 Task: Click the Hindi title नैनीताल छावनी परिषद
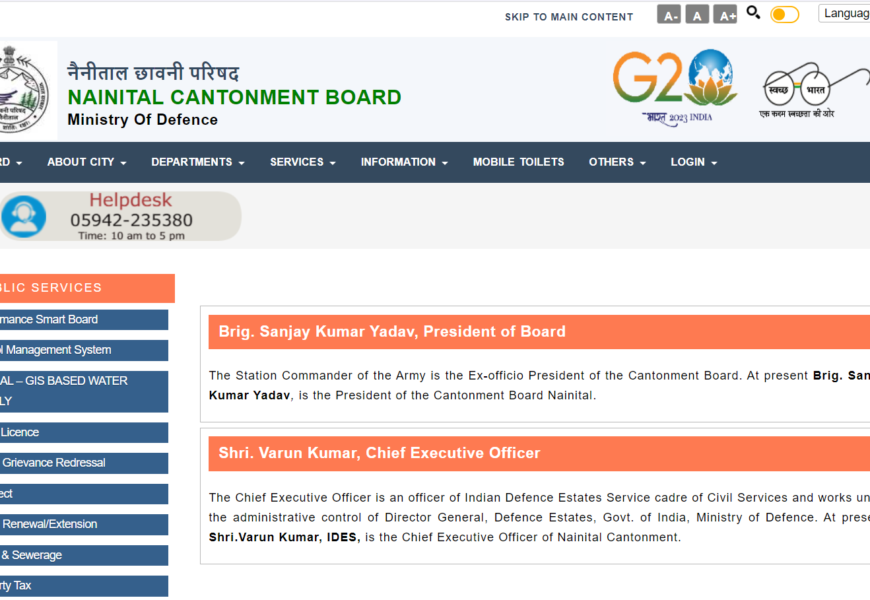[153, 73]
